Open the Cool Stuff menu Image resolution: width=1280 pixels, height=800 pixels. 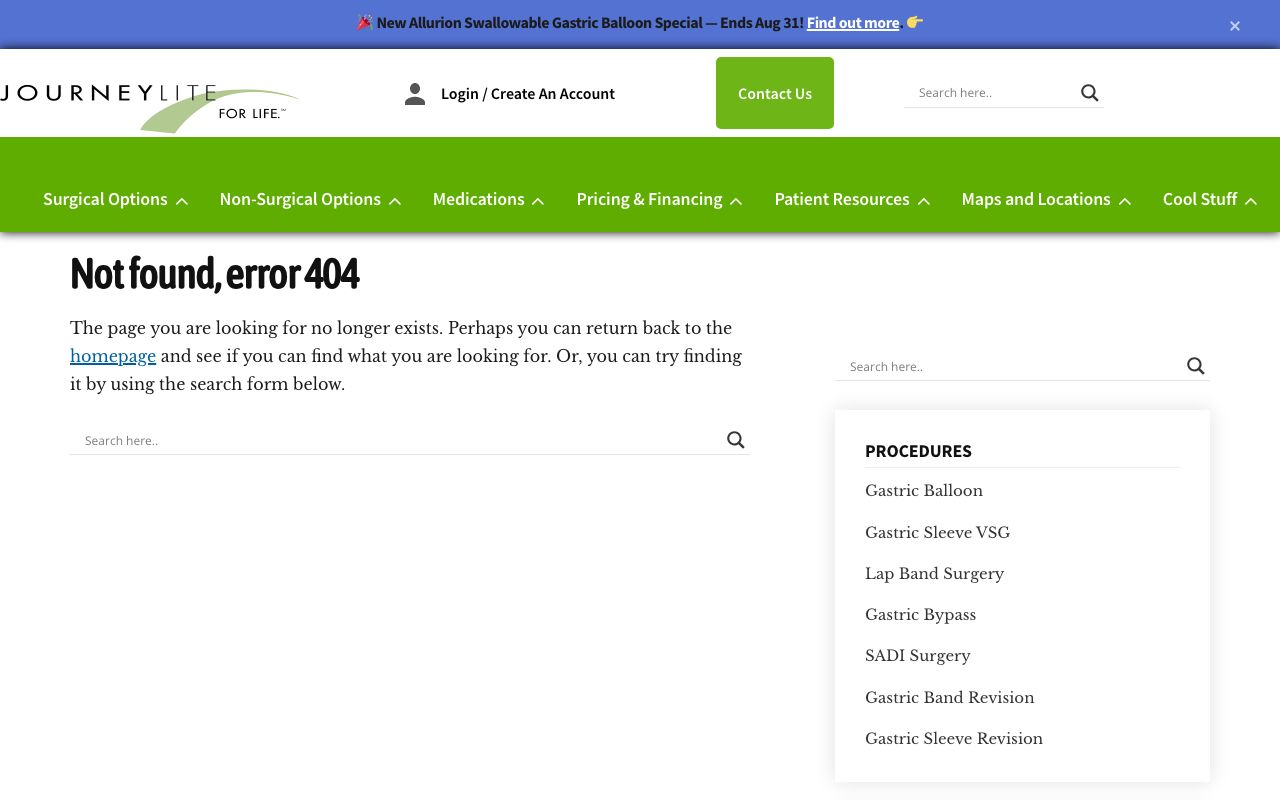pos(1209,199)
